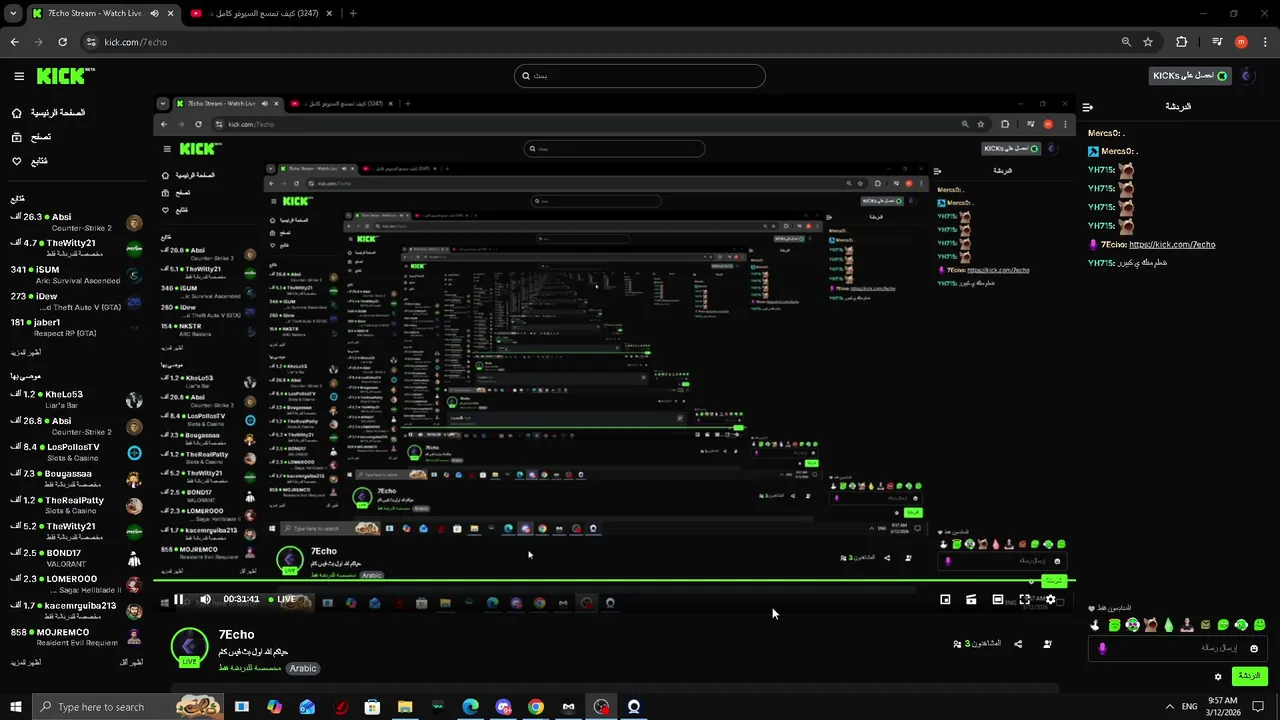Image resolution: width=1280 pixels, height=720 pixels.
Task: Open iSUM Ark: Survival Ascended channel
Action: 76,275
